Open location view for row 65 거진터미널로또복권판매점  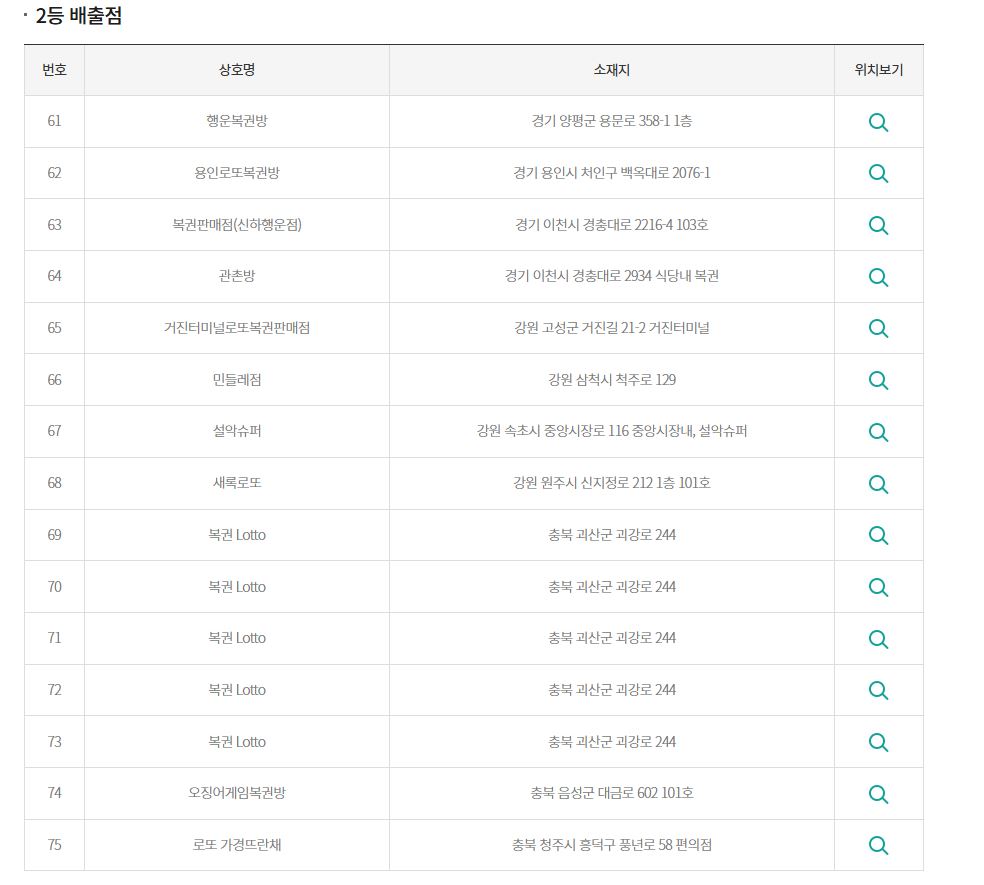(878, 329)
